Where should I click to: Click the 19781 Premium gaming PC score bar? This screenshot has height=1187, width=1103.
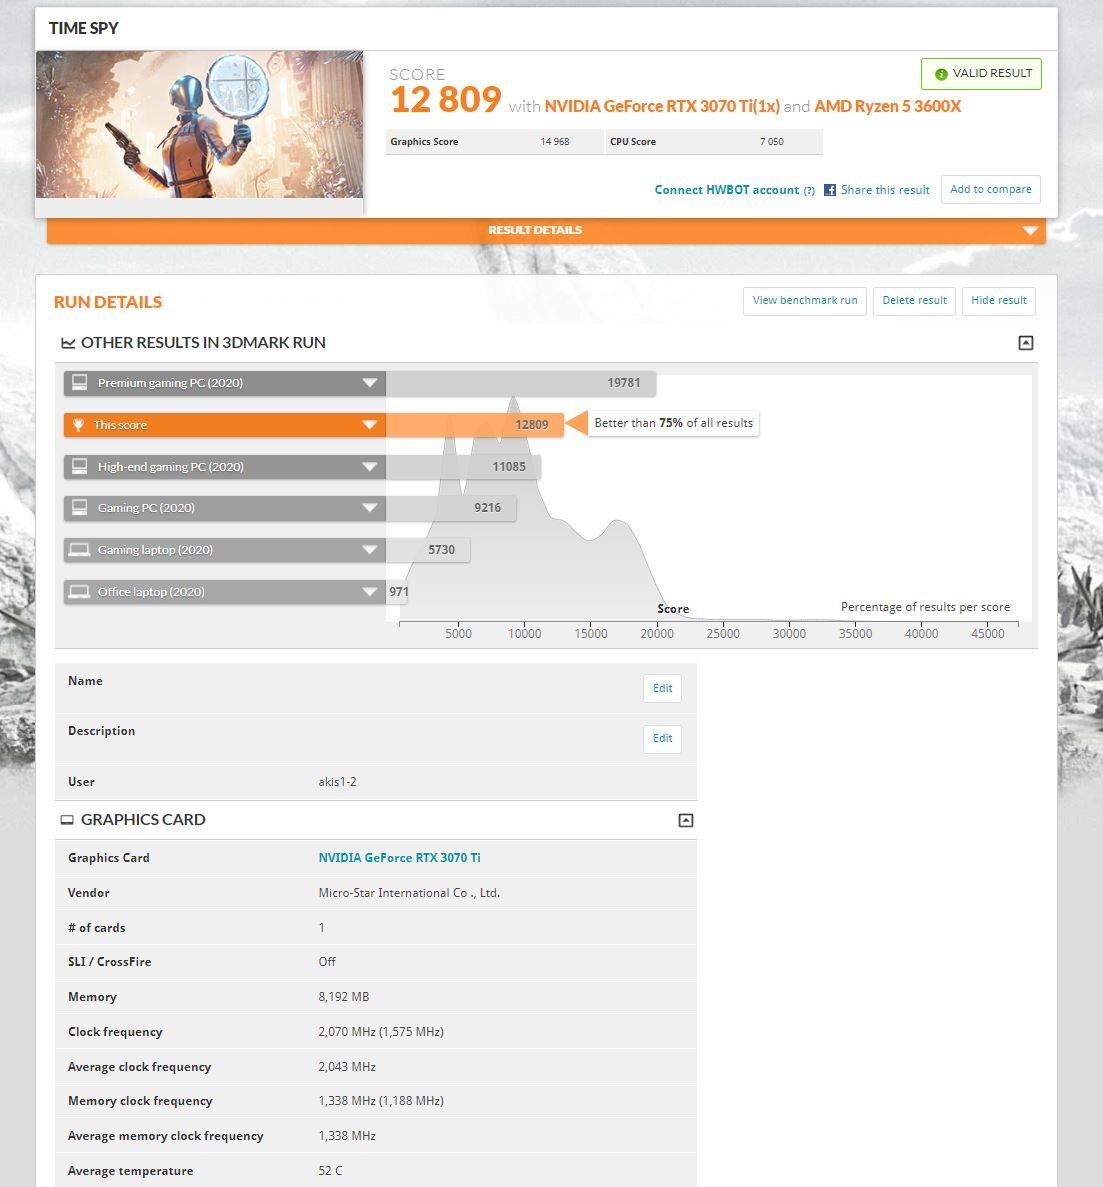(x=521, y=382)
